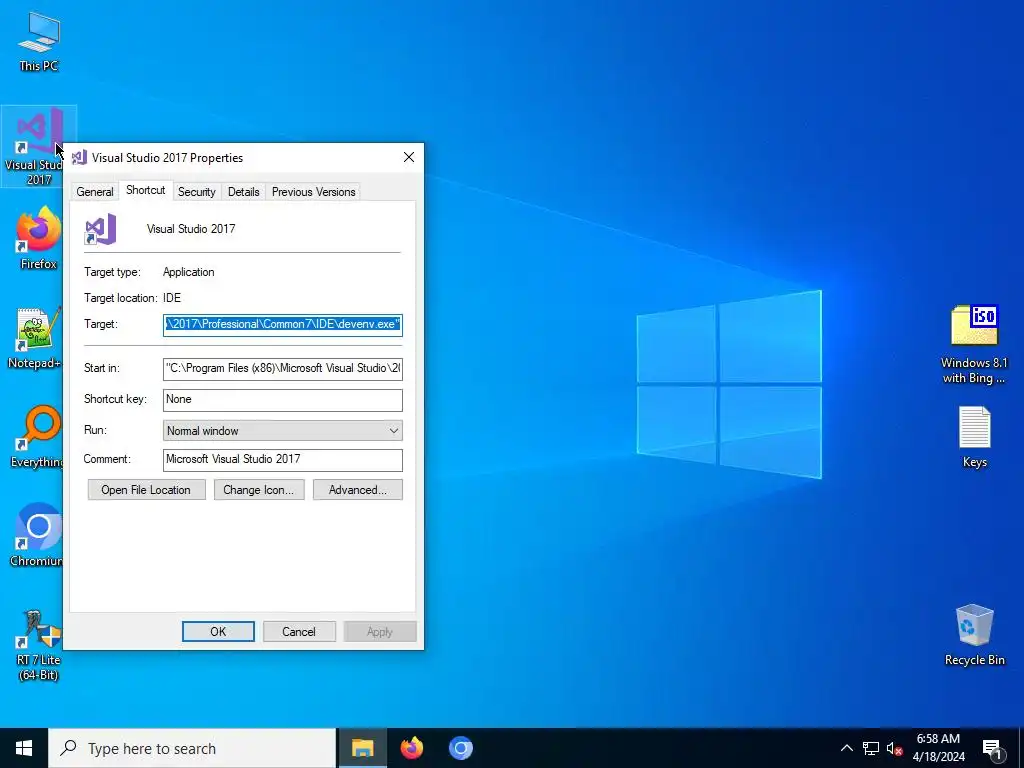Image resolution: width=1024 pixels, height=768 pixels.
Task: Expand the Run dropdown showing Normal window
Action: (283, 431)
